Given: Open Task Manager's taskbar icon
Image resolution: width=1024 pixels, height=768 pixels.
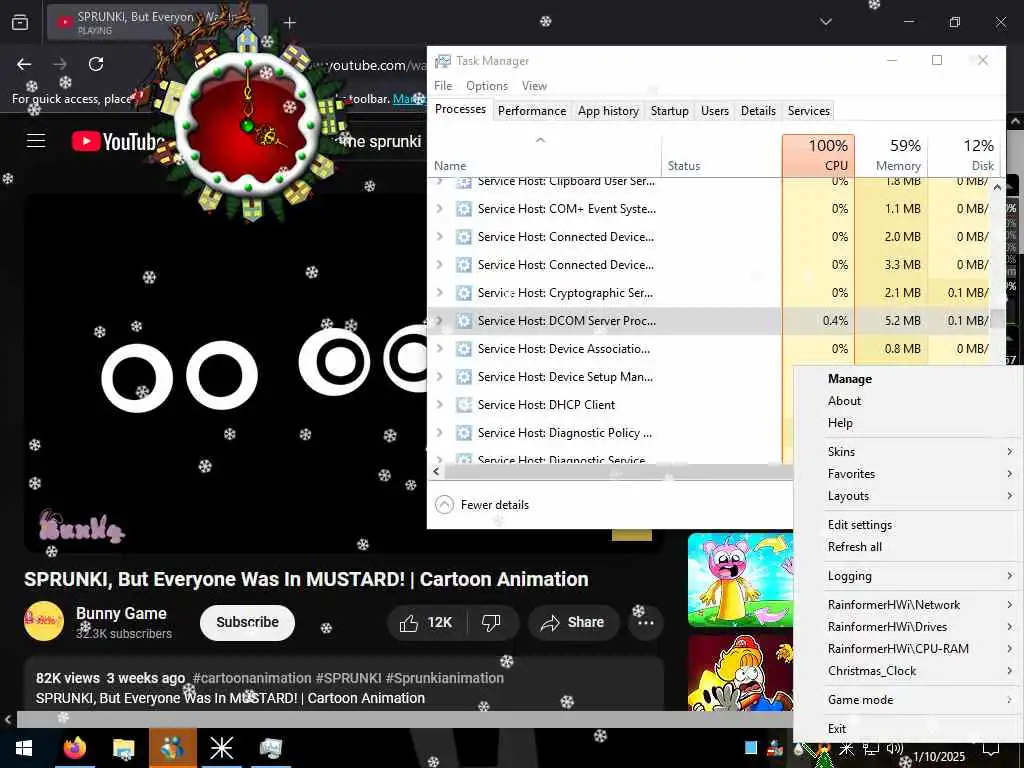Looking at the screenshot, I should [270, 748].
